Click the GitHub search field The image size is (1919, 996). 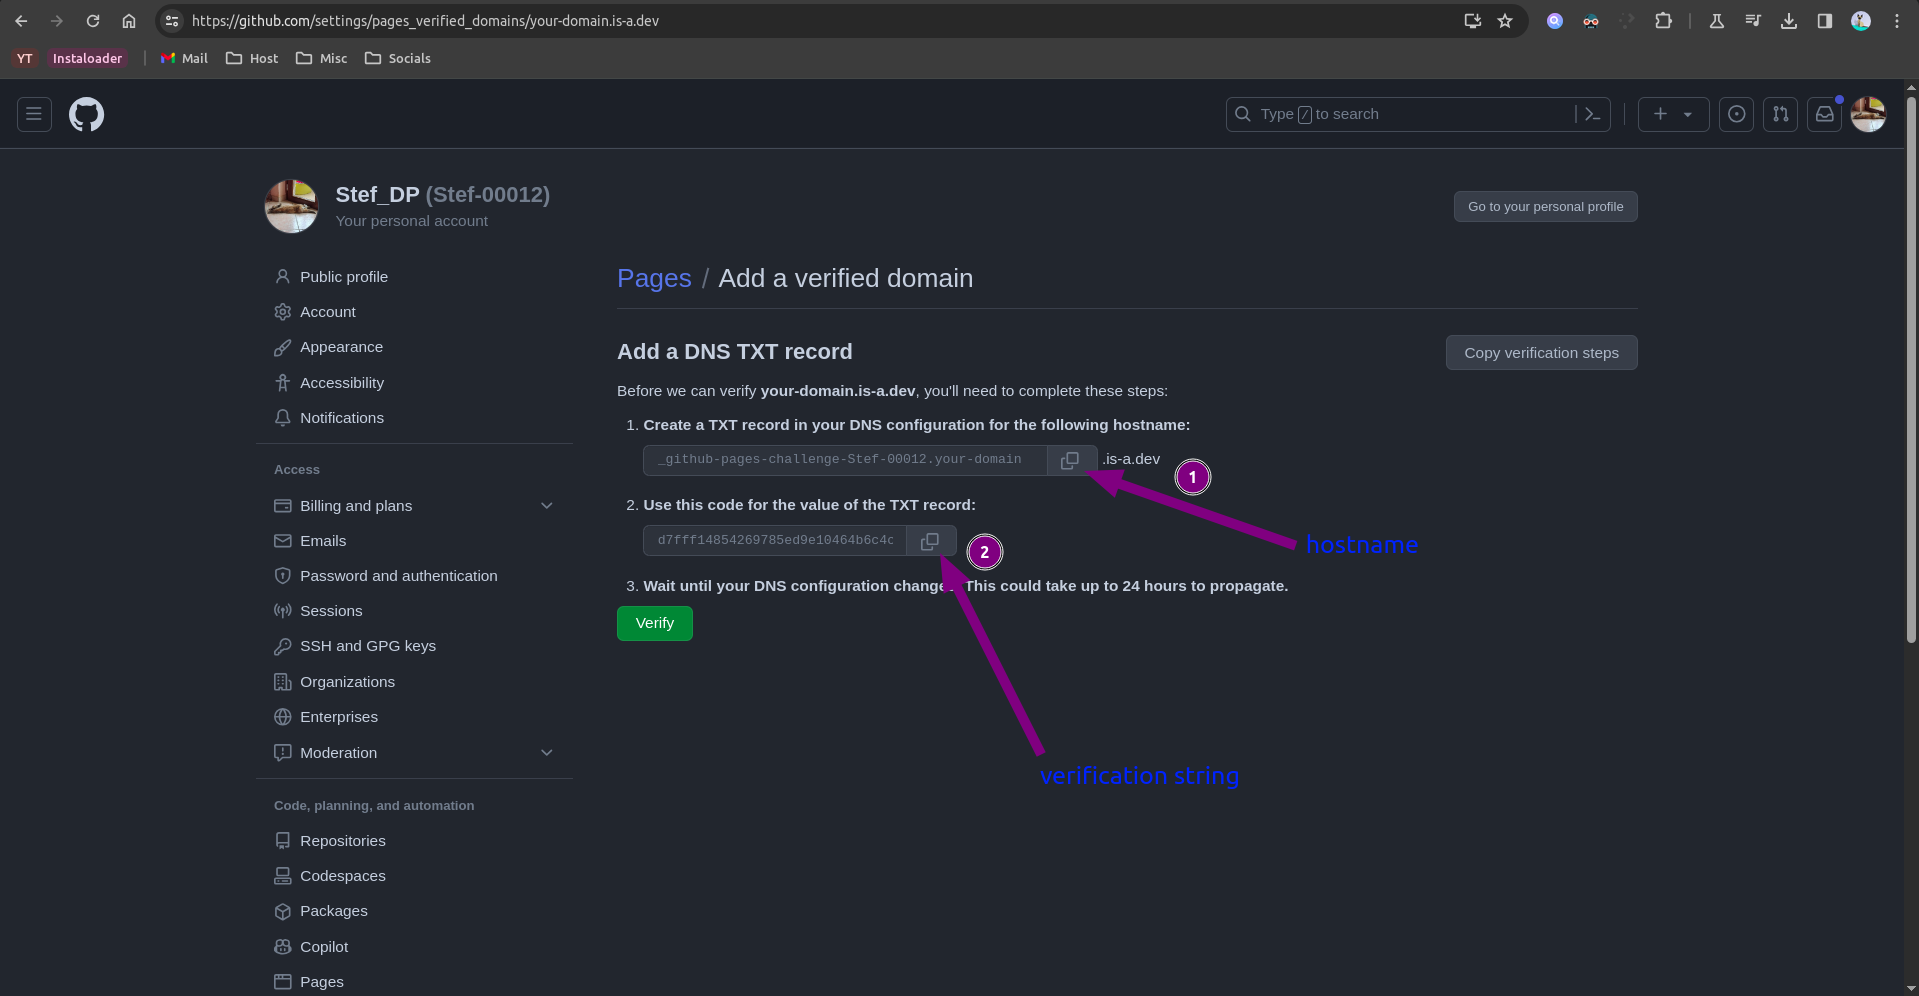click(1400, 115)
